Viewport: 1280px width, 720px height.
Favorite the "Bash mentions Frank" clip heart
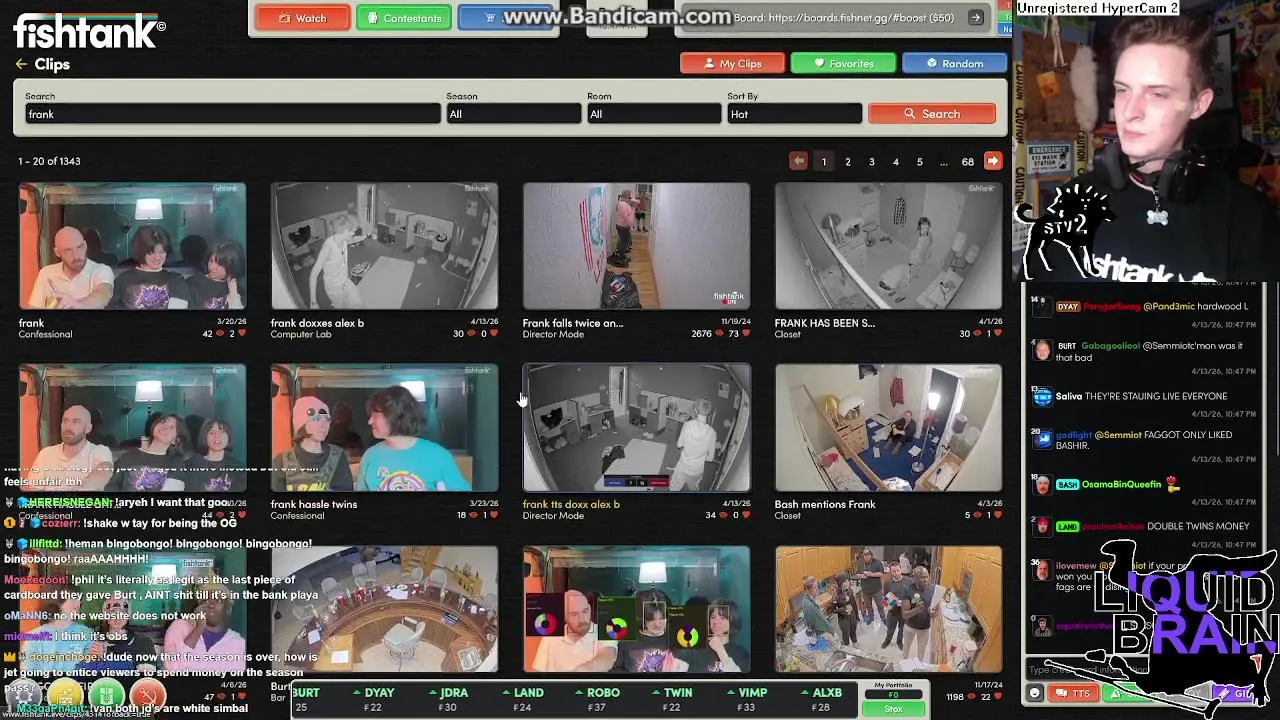(x=997, y=515)
